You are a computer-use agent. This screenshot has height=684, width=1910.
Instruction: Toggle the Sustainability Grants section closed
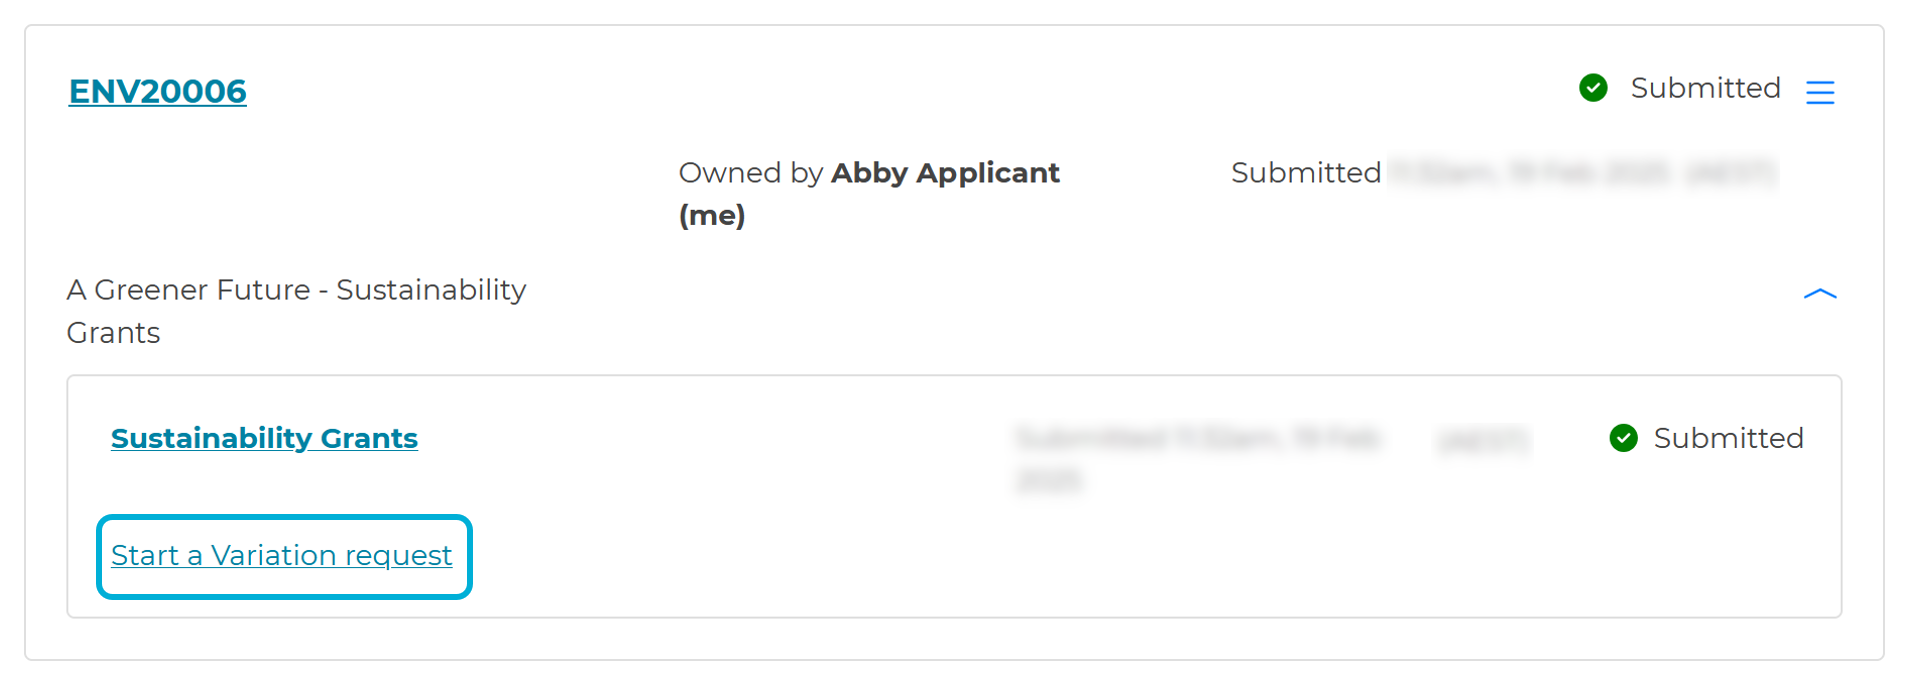(x=1822, y=293)
